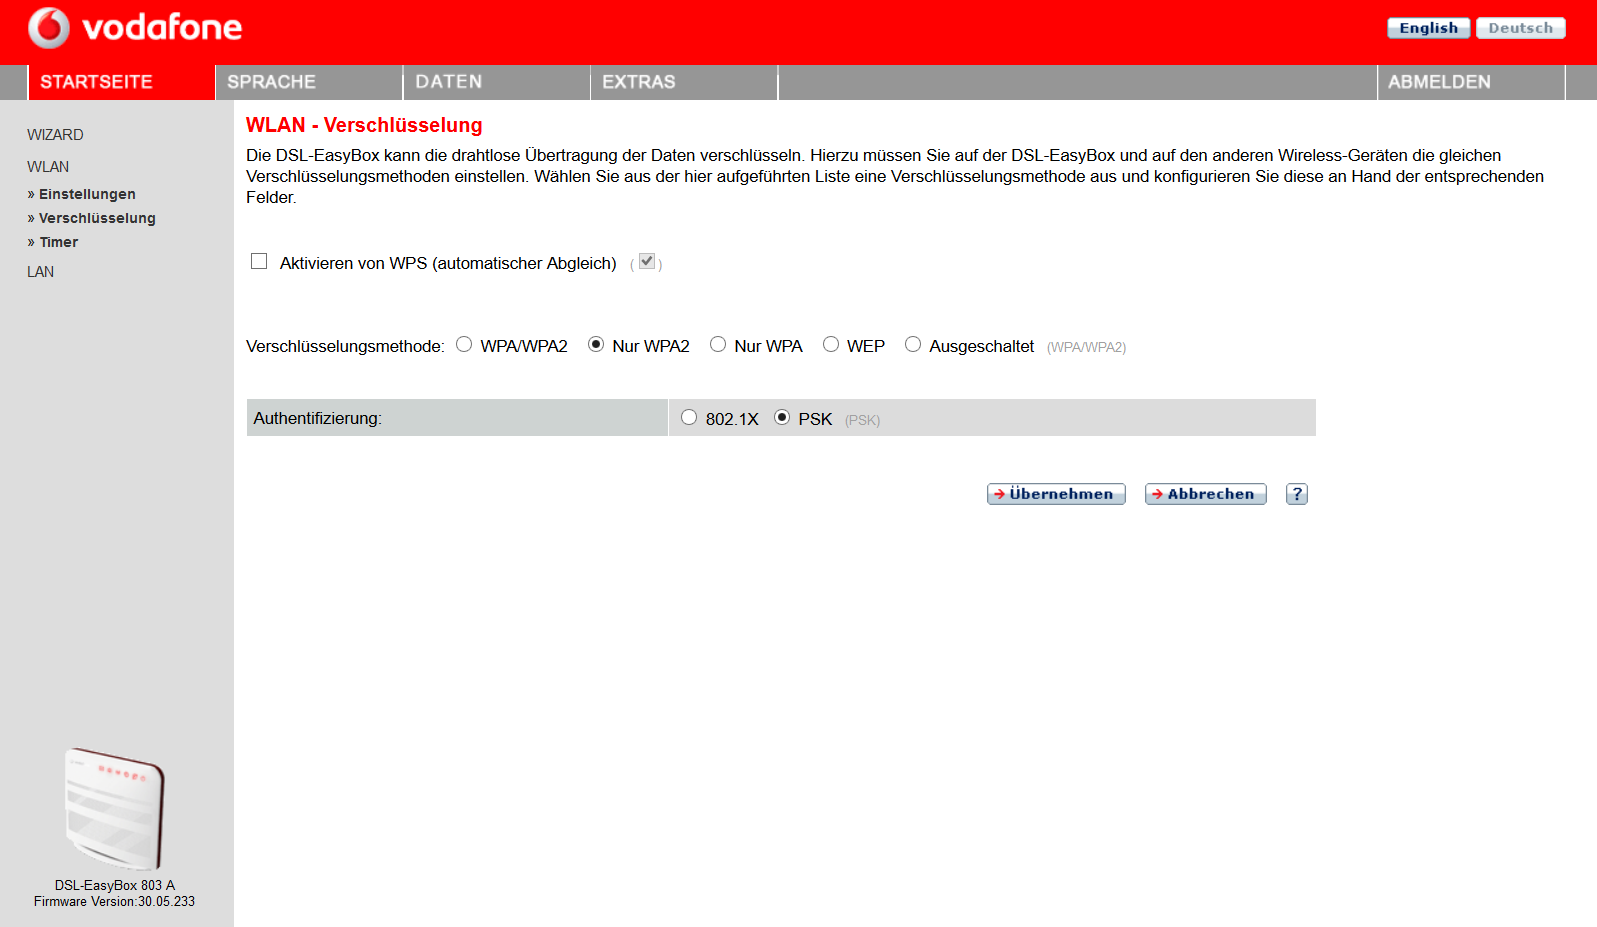Choose Ausgeschaltet to disable encryption
The image size is (1597, 927).
click(x=913, y=345)
